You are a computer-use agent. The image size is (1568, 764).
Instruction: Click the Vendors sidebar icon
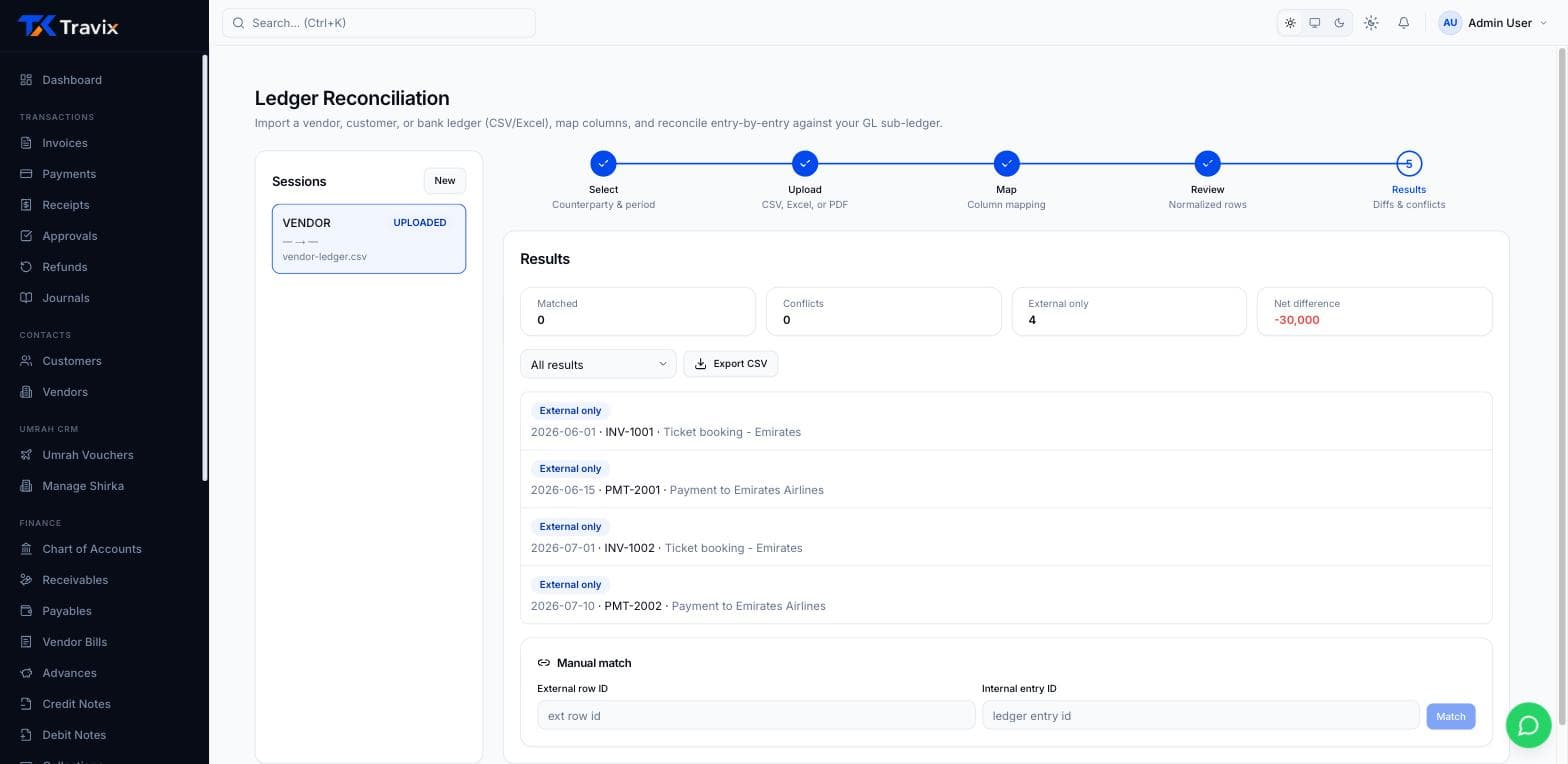(27, 392)
